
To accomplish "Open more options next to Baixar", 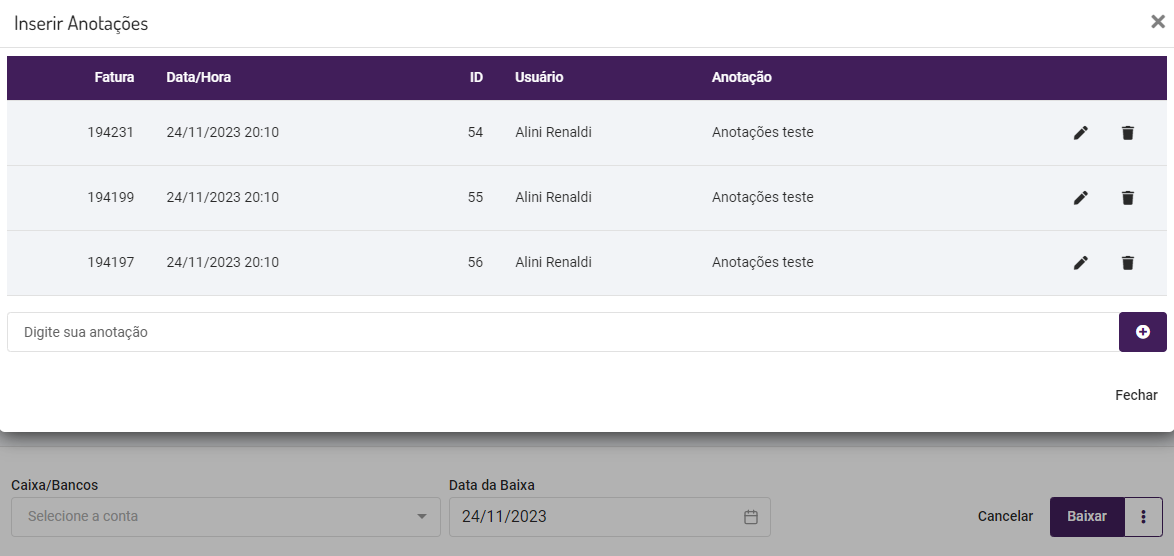I will (1143, 517).
